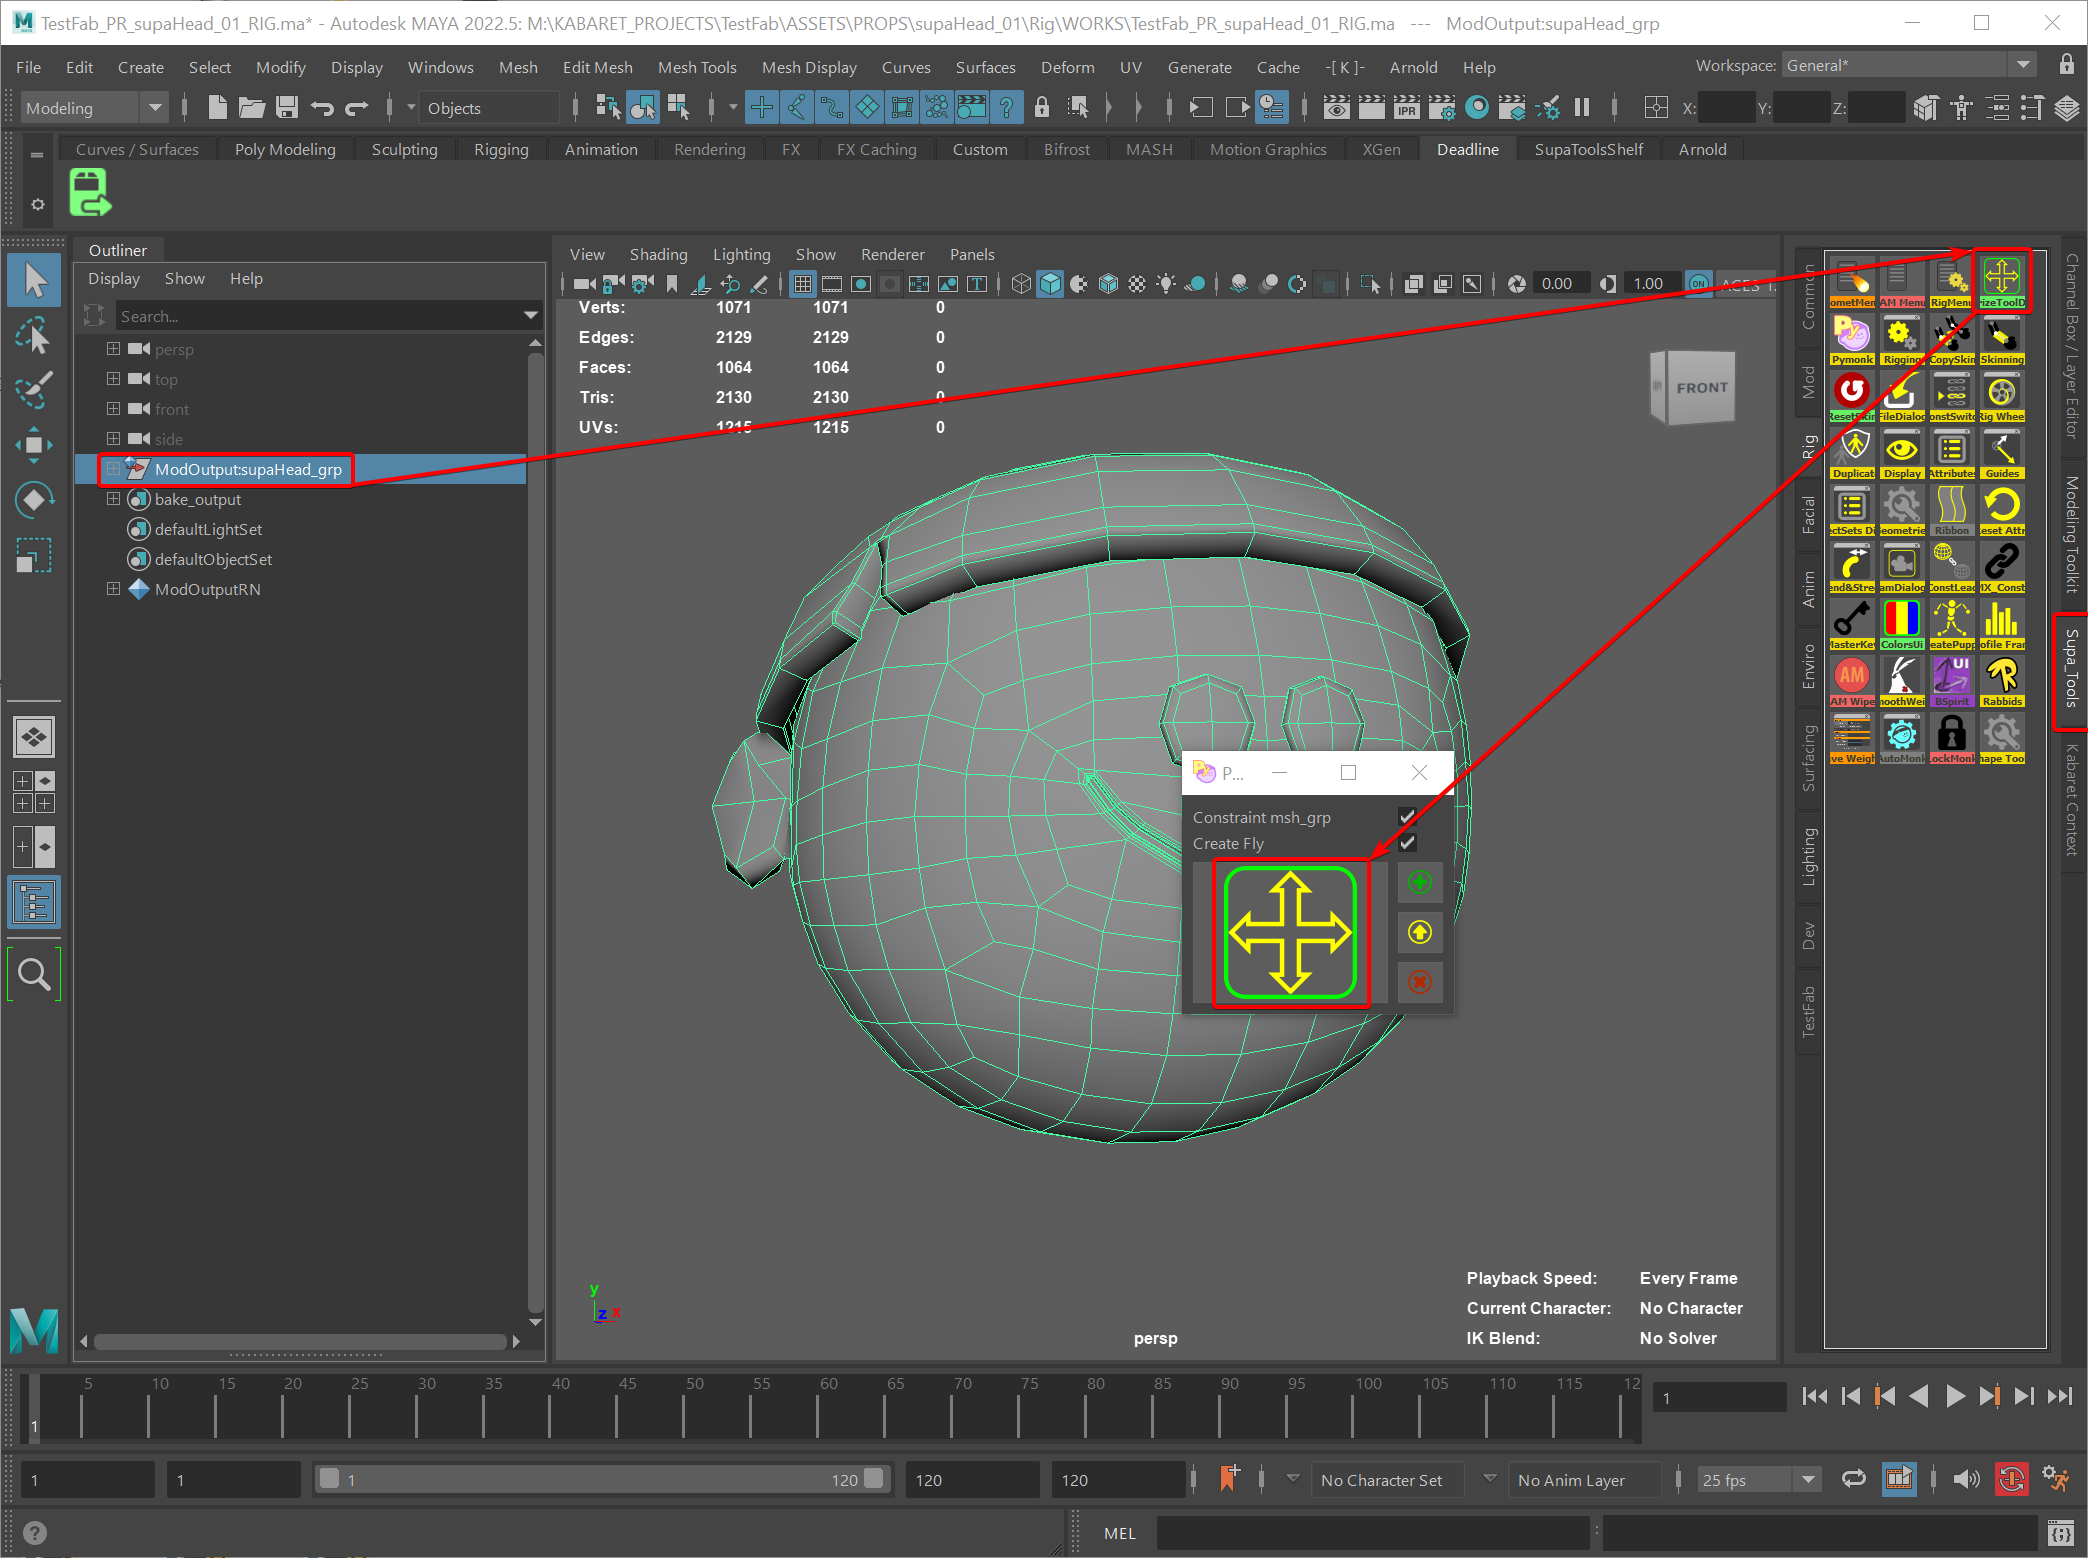Open the viewport Shading menu
Screen dimensions: 2088x1558
658,254
